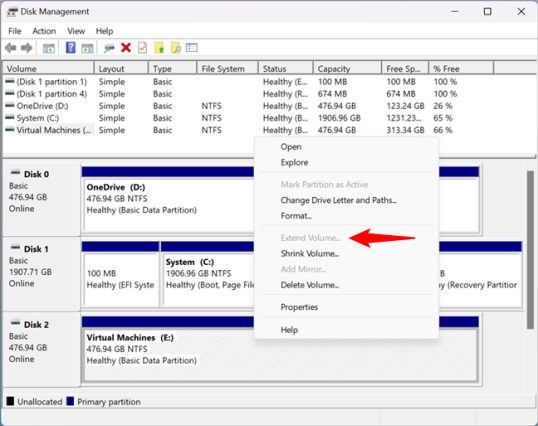Click the blue Primary partition legend swatch
This screenshot has width=538, height=426.
70,401
